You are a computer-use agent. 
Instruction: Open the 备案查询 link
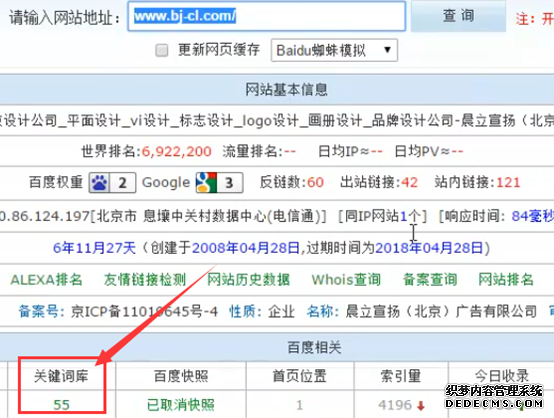pos(430,279)
